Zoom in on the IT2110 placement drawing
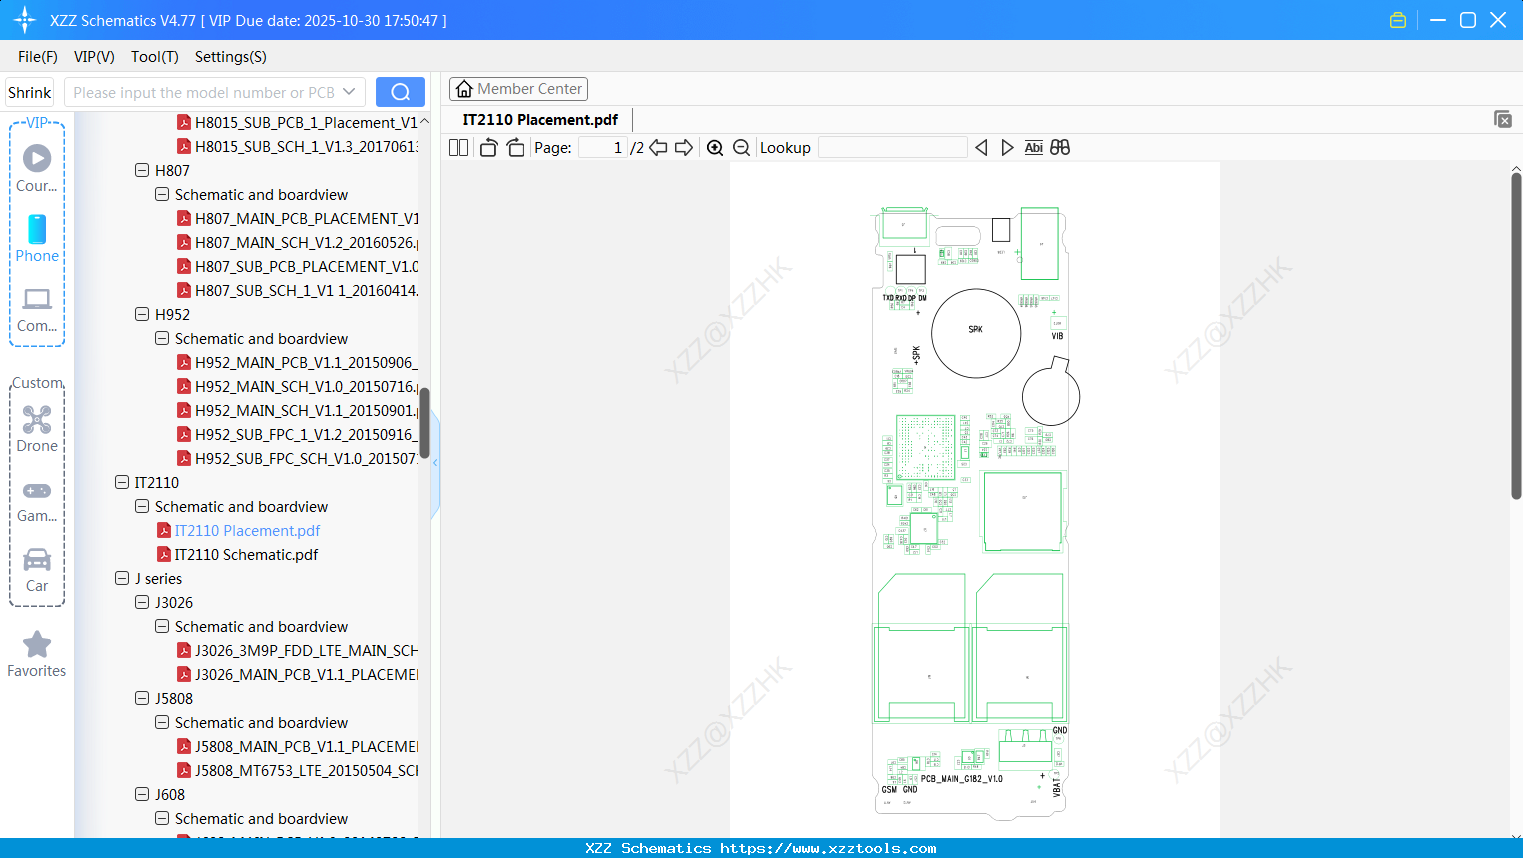Image resolution: width=1523 pixels, height=858 pixels. pos(715,147)
